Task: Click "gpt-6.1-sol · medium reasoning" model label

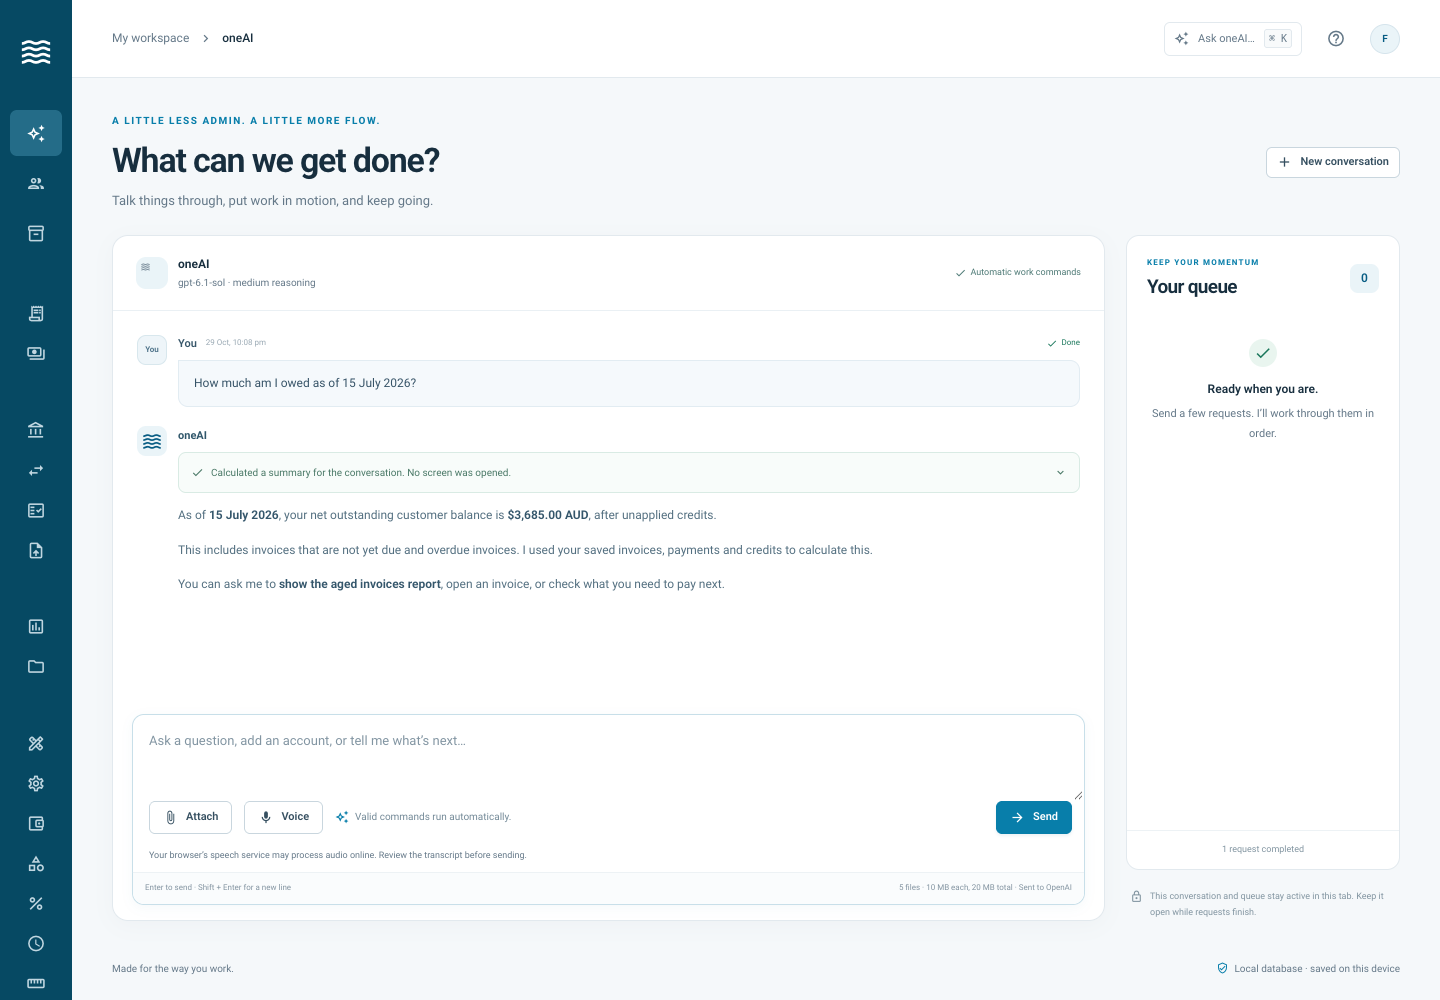Action: (247, 283)
